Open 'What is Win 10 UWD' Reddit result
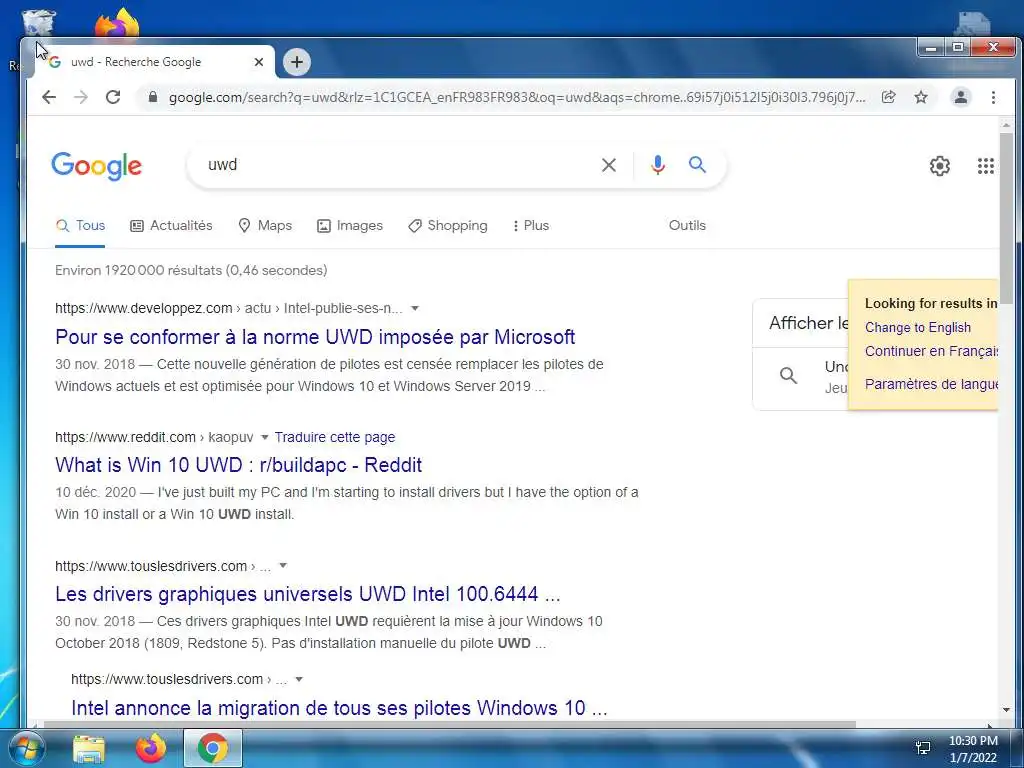 click(238, 465)
